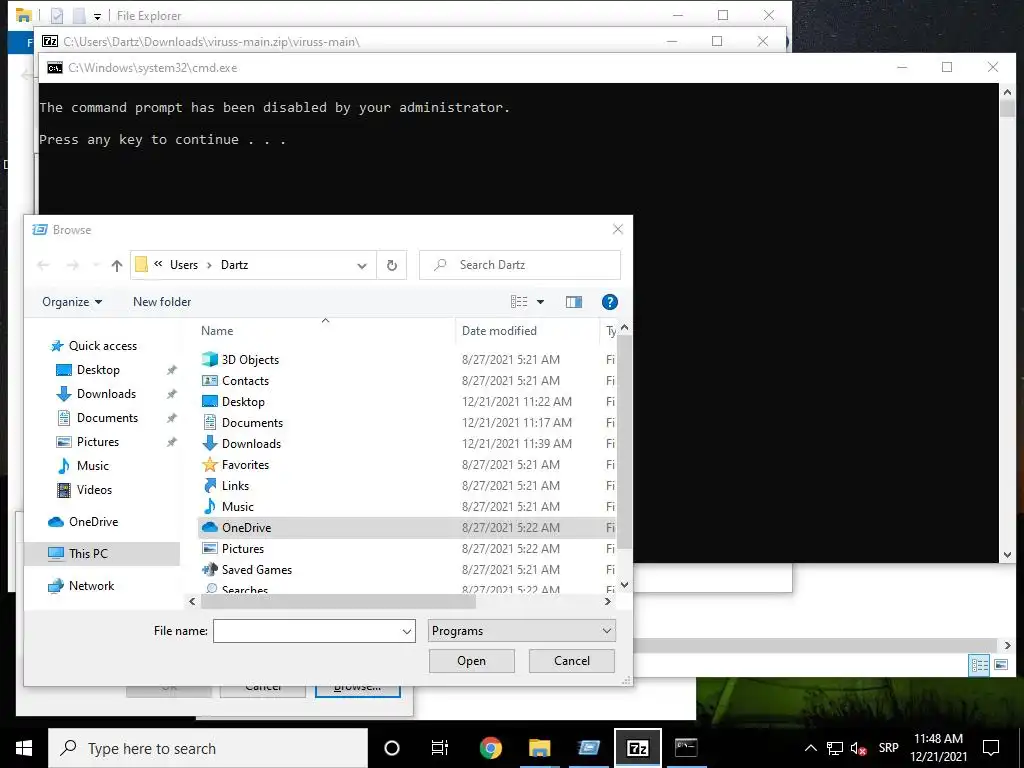The height and width of the screenshot is (768, 1024).
Task: Click the cmd.exe title bar icon
Action: (x=55, y=68)
